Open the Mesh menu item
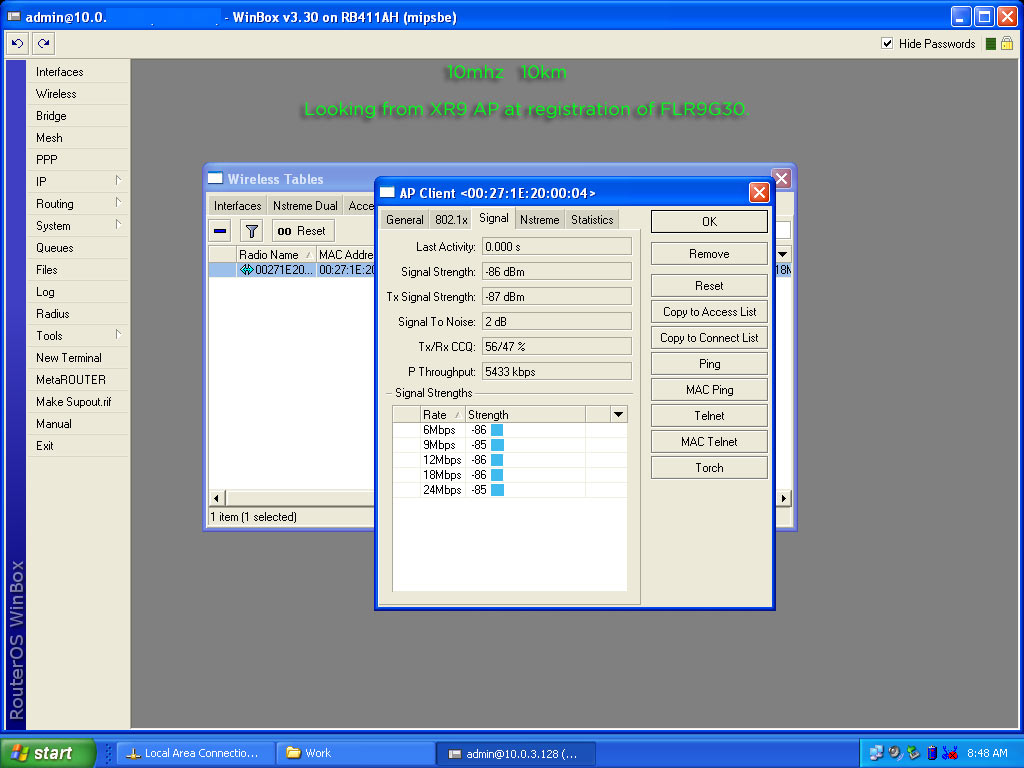The image size is (1024, 768). click(77, 138)
